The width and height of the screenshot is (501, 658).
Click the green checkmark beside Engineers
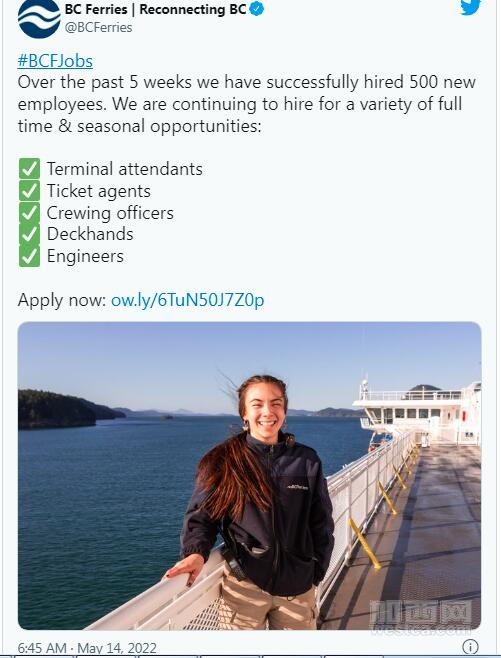click(x=29, y=256)
